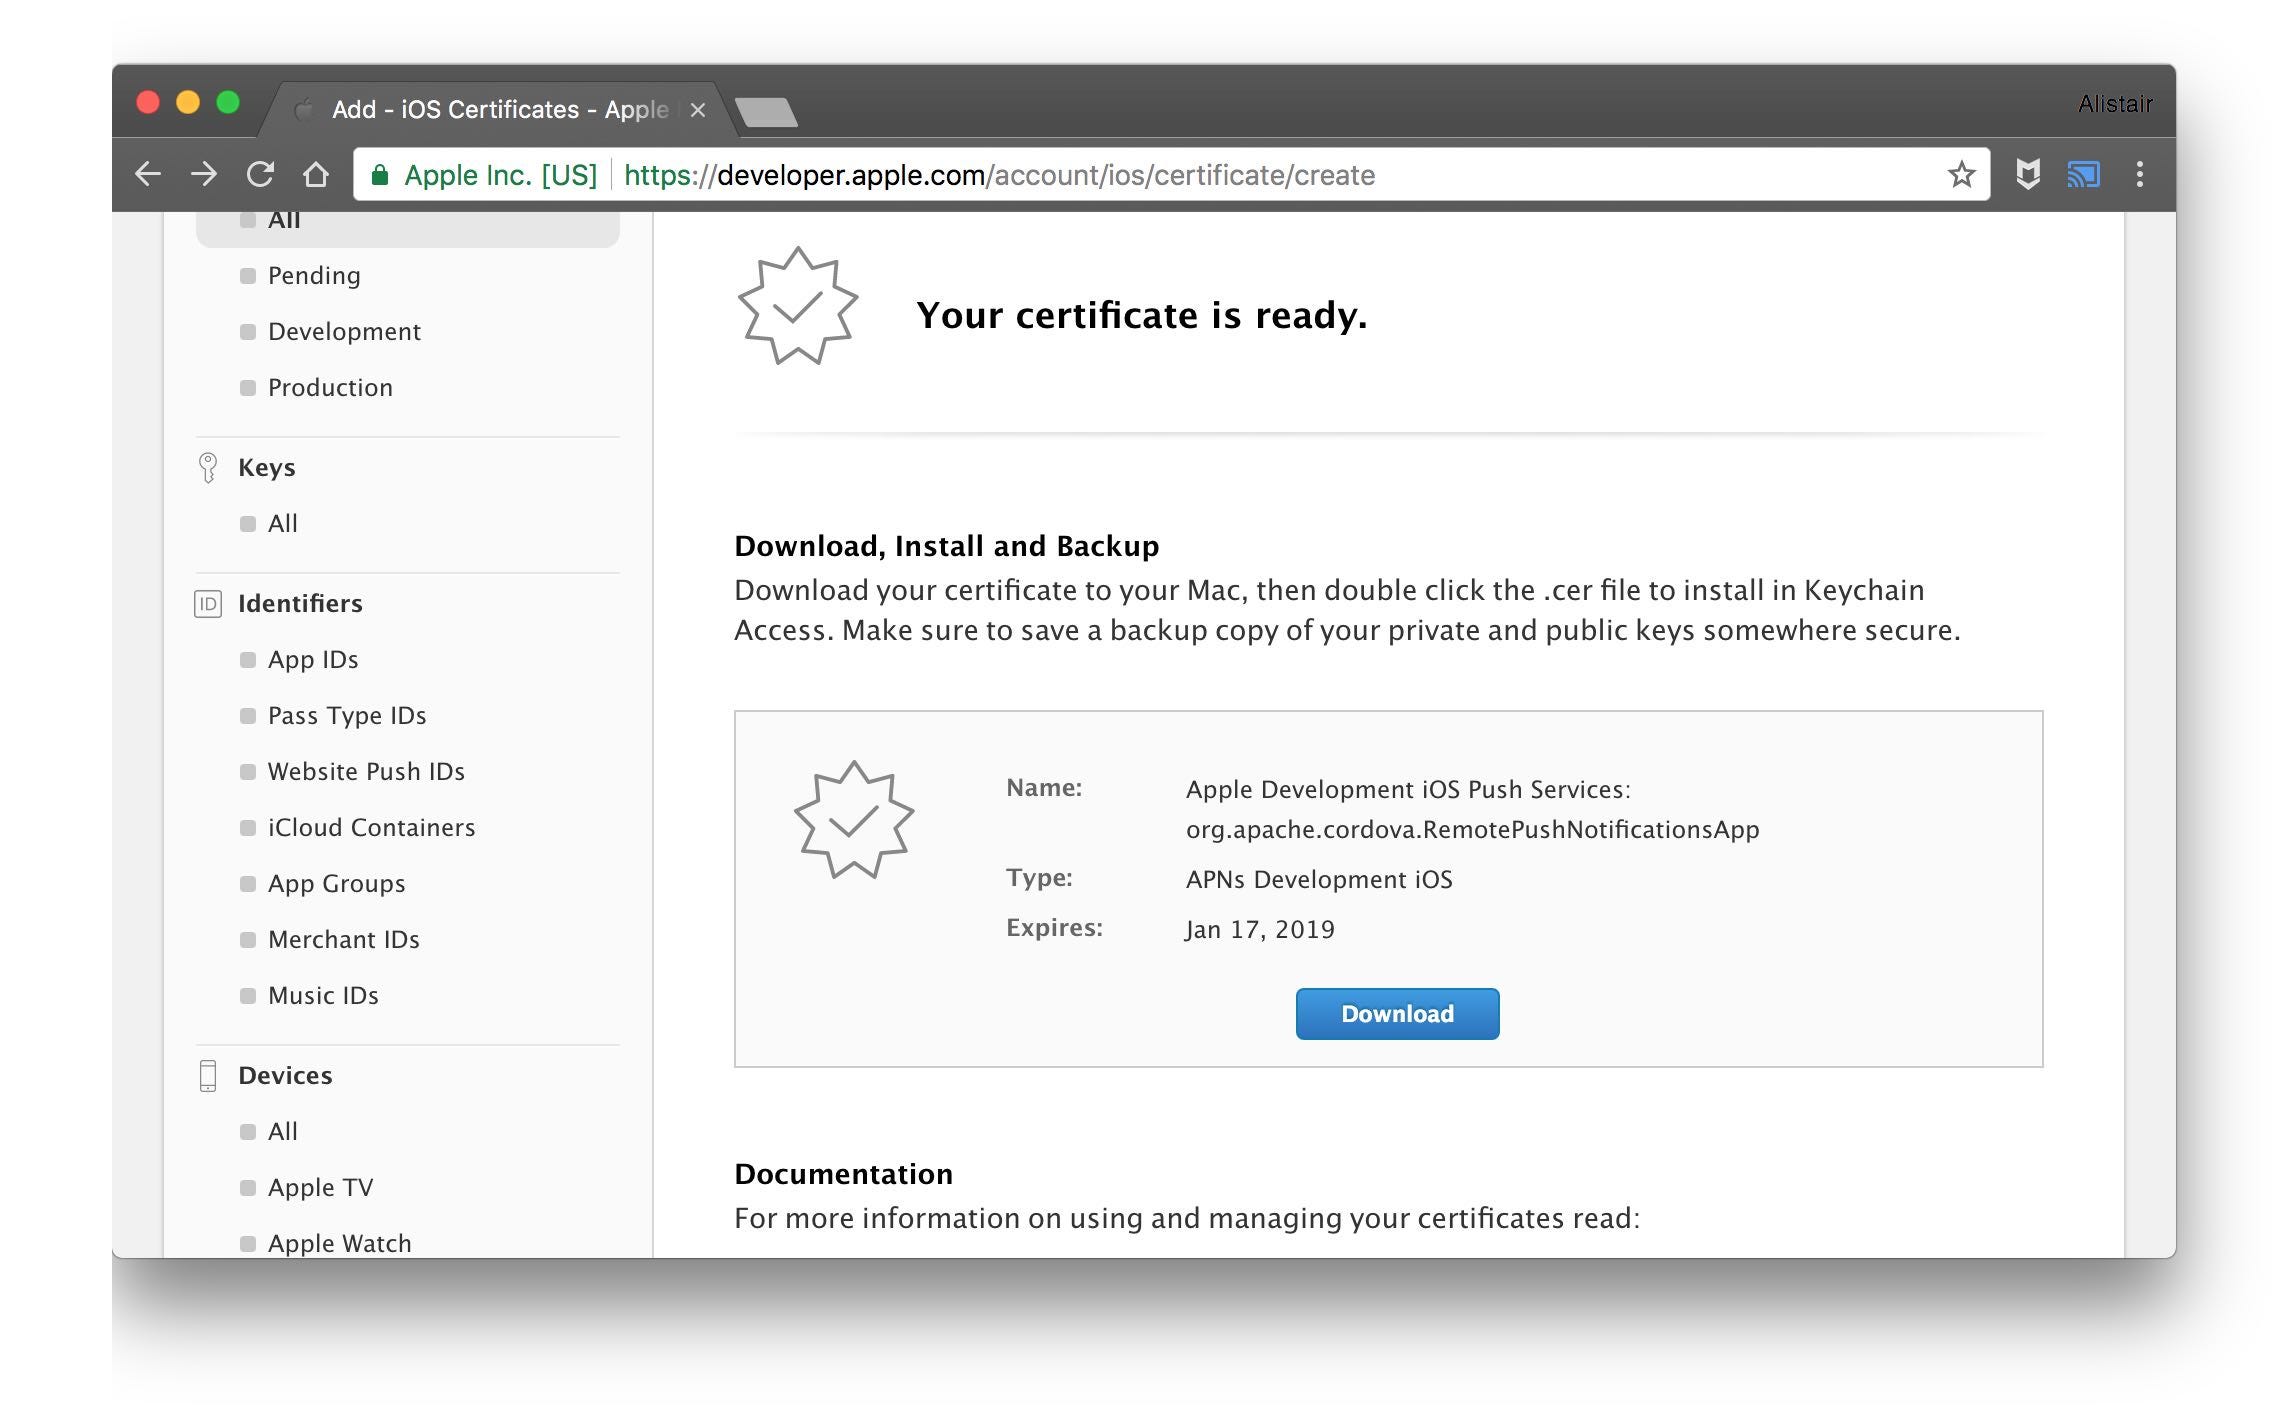Reload the current page
The image size is (2288, 1418).
[260, 174]
